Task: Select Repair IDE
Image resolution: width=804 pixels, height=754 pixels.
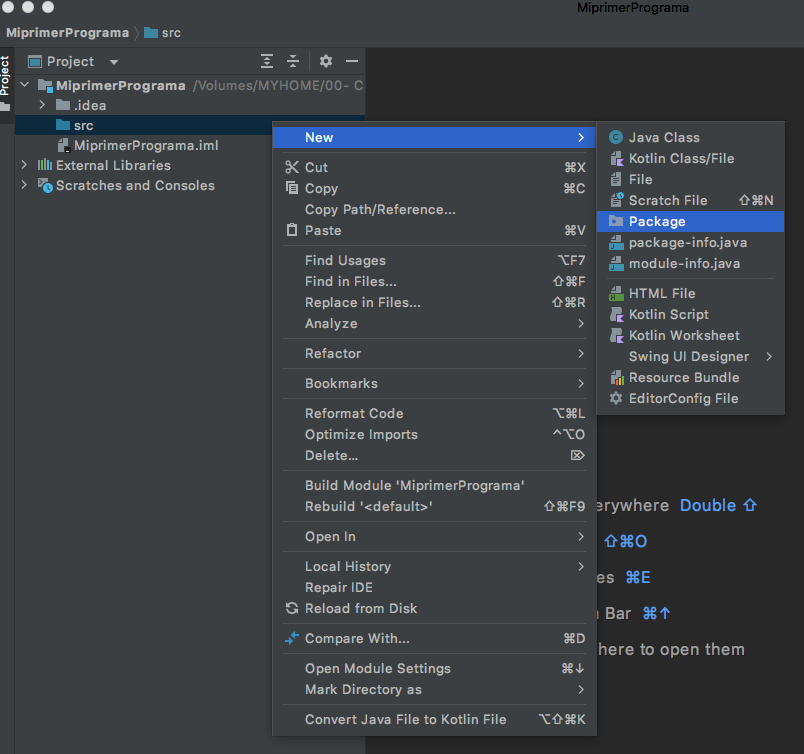Action: [434, 587]
